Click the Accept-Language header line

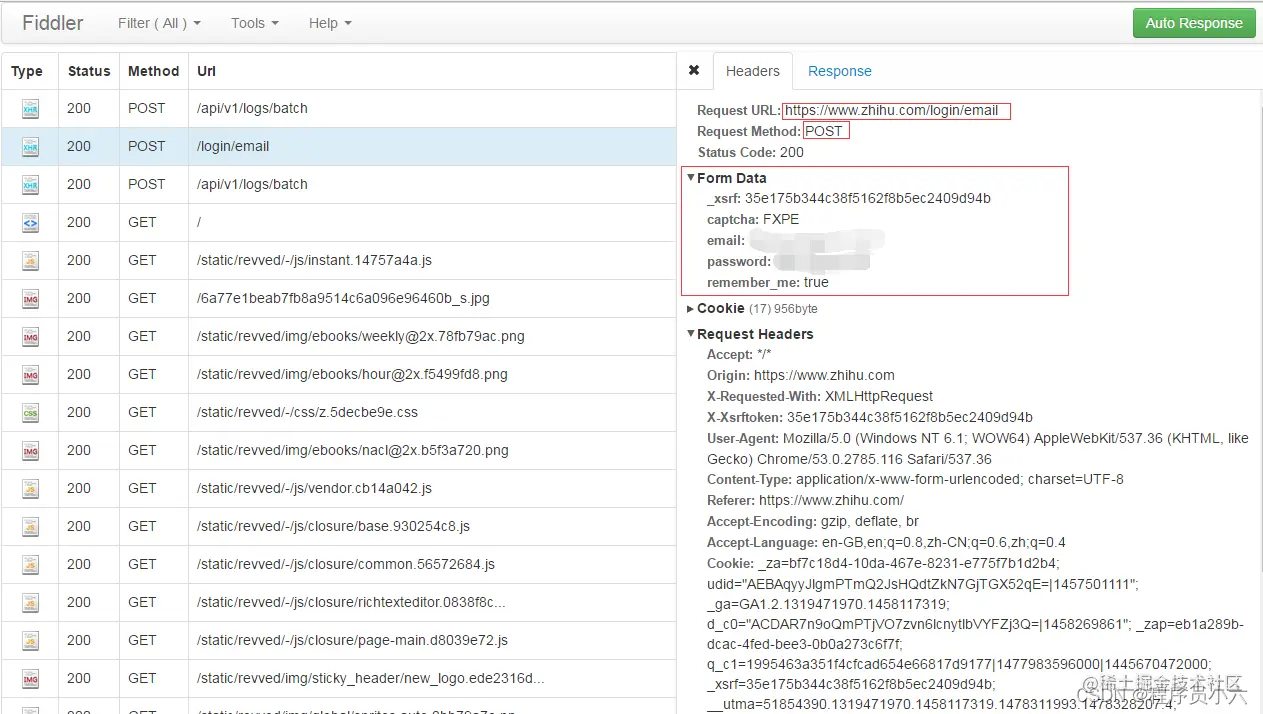coord(886,542)
